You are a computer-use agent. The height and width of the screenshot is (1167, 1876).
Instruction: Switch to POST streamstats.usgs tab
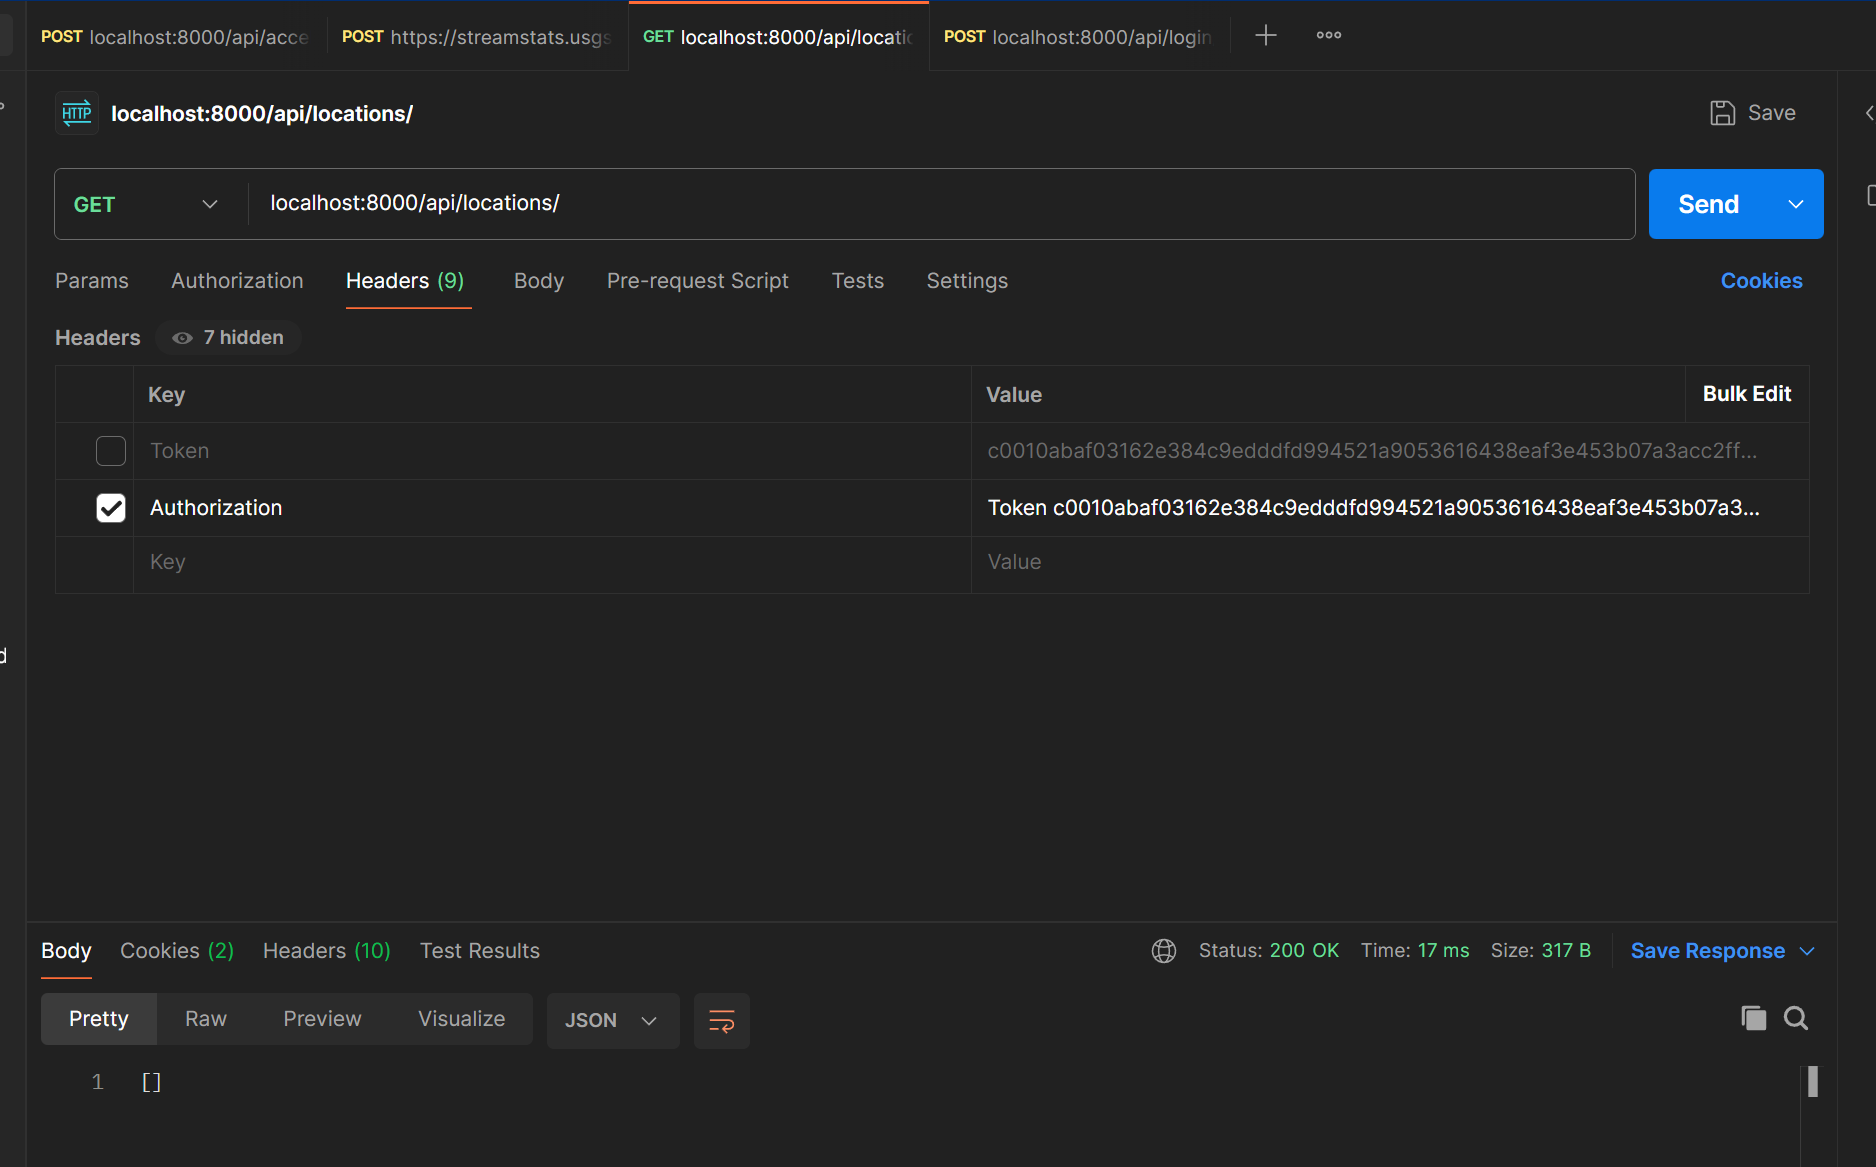point(477,37)
